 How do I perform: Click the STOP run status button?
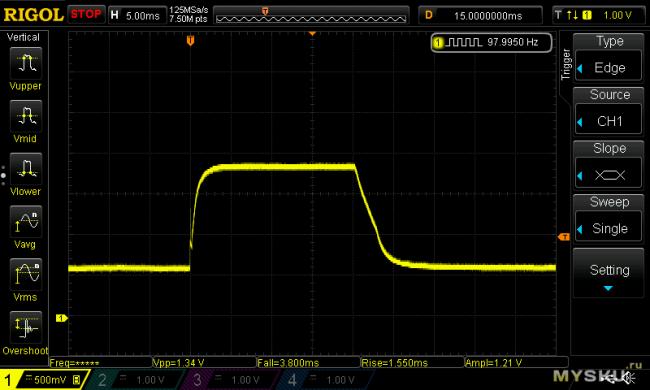[x=86, y=15]
